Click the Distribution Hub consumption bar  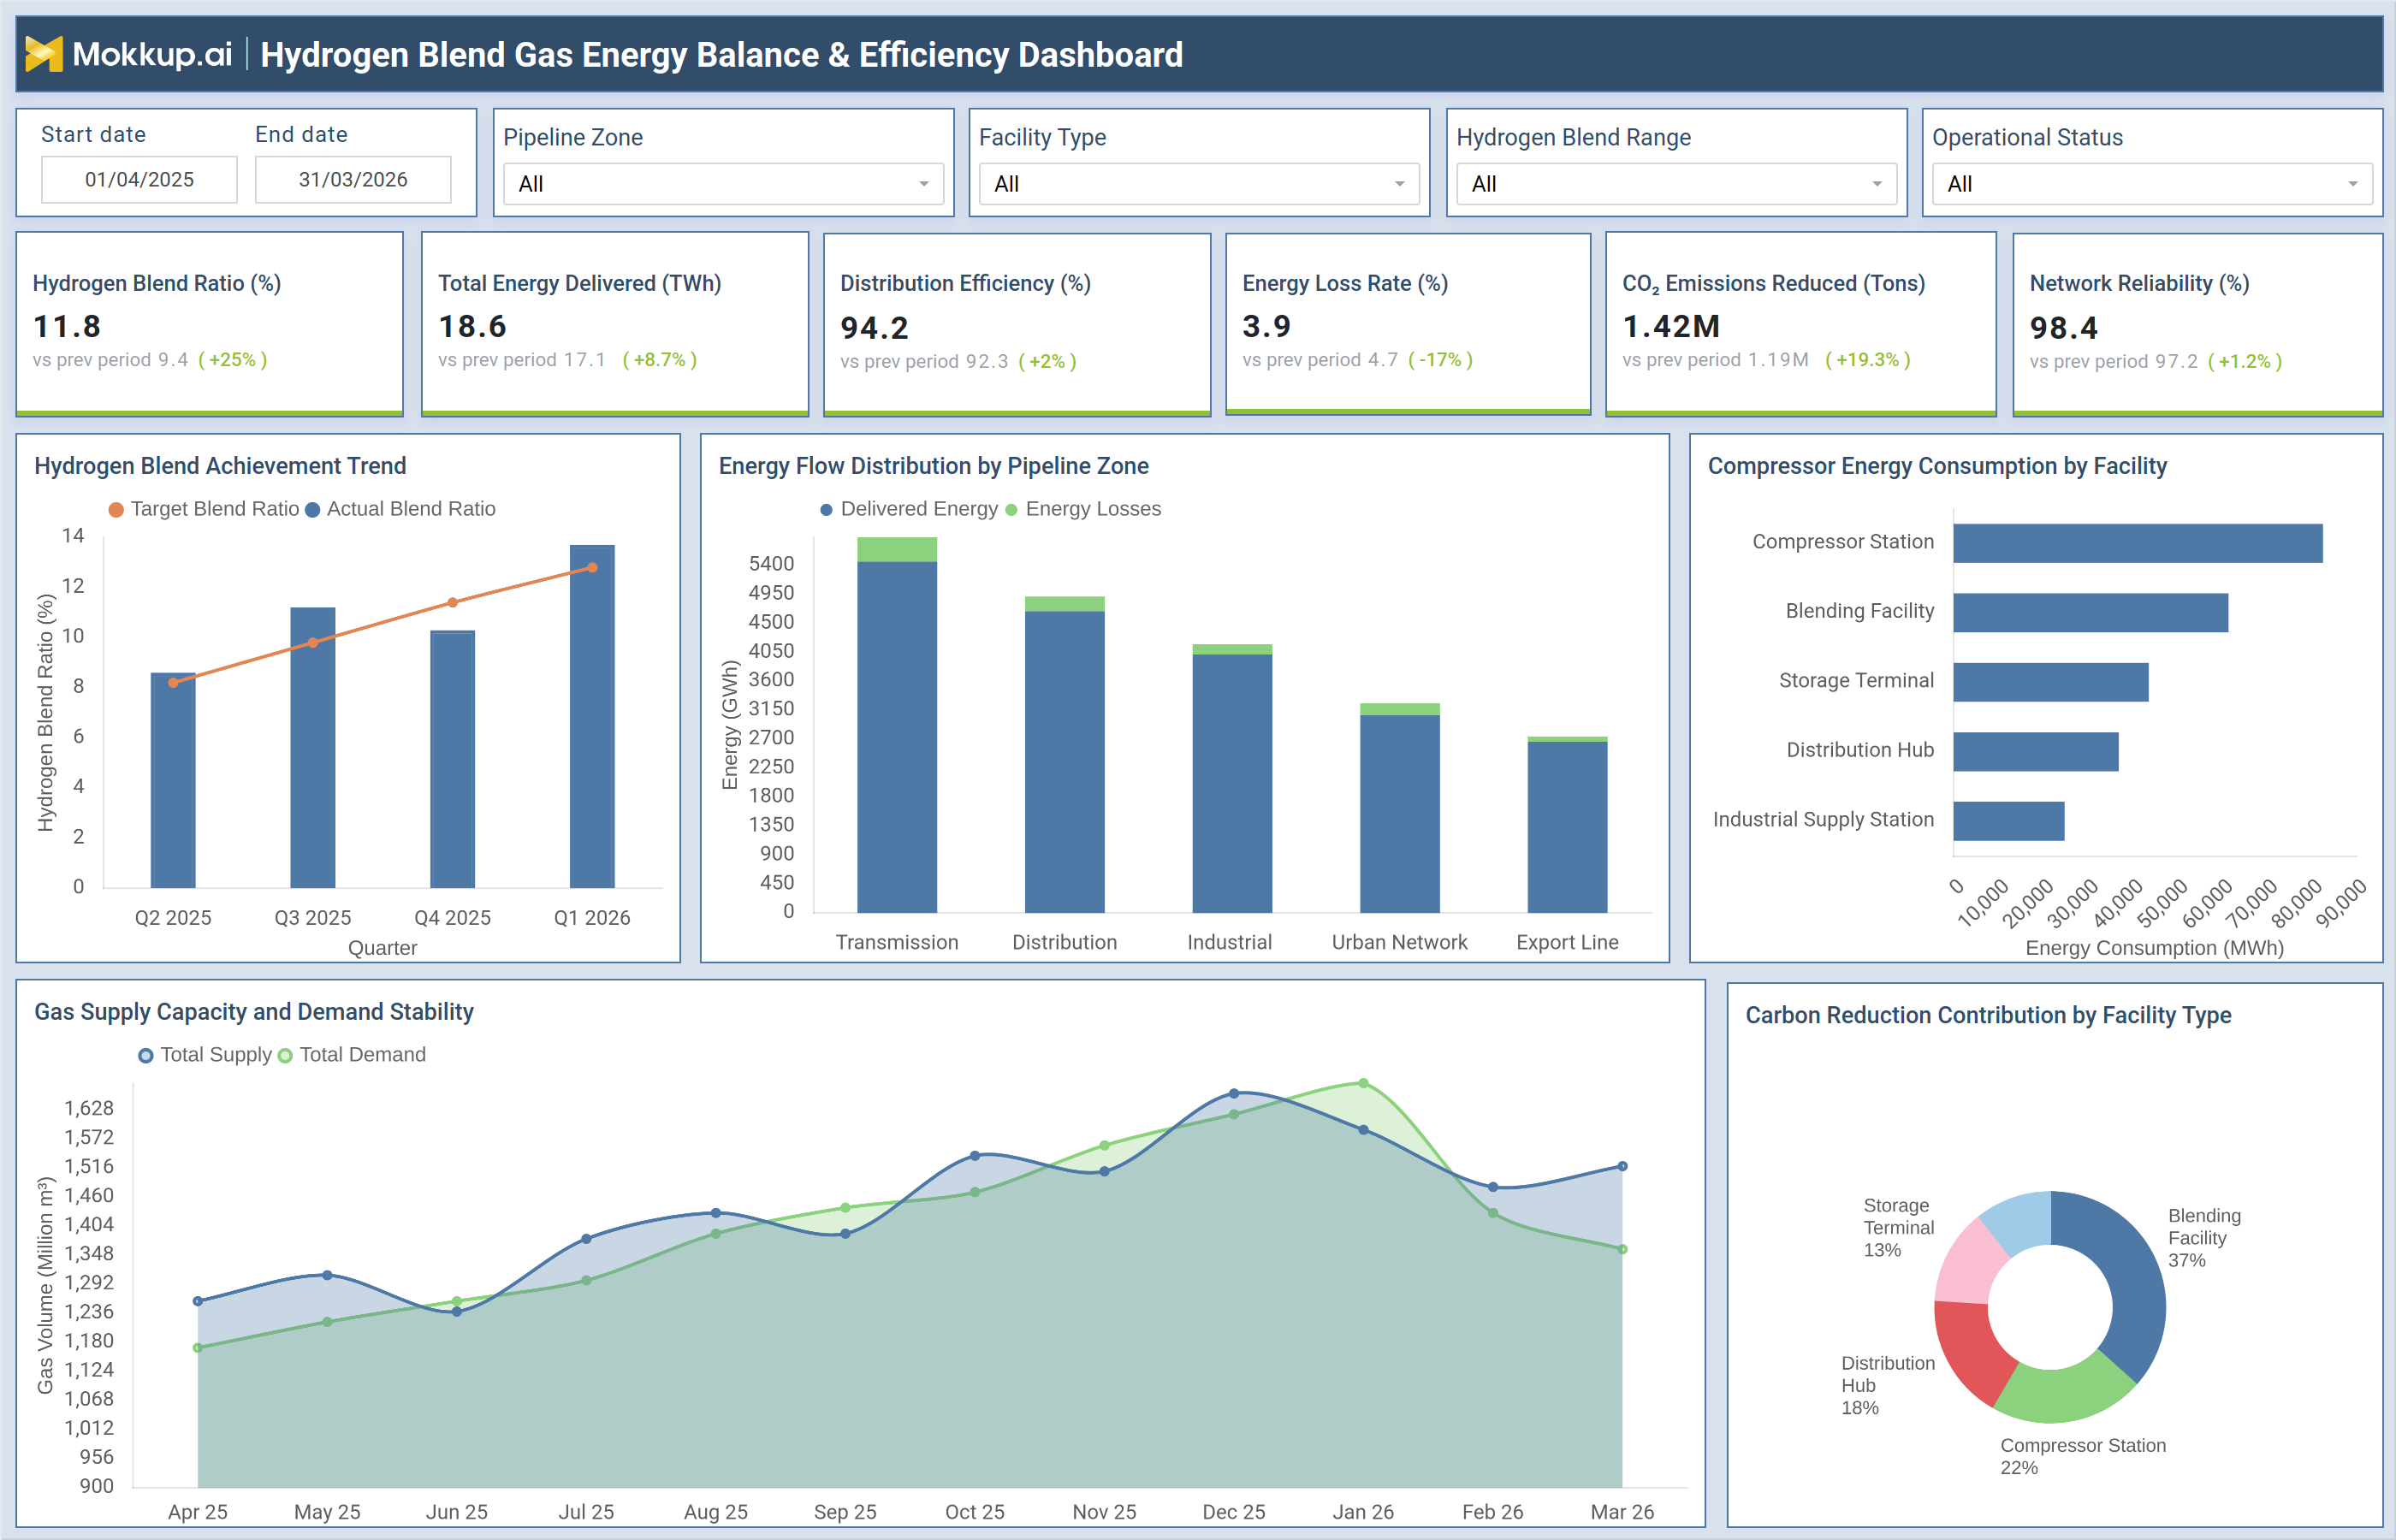[2036, 752]
